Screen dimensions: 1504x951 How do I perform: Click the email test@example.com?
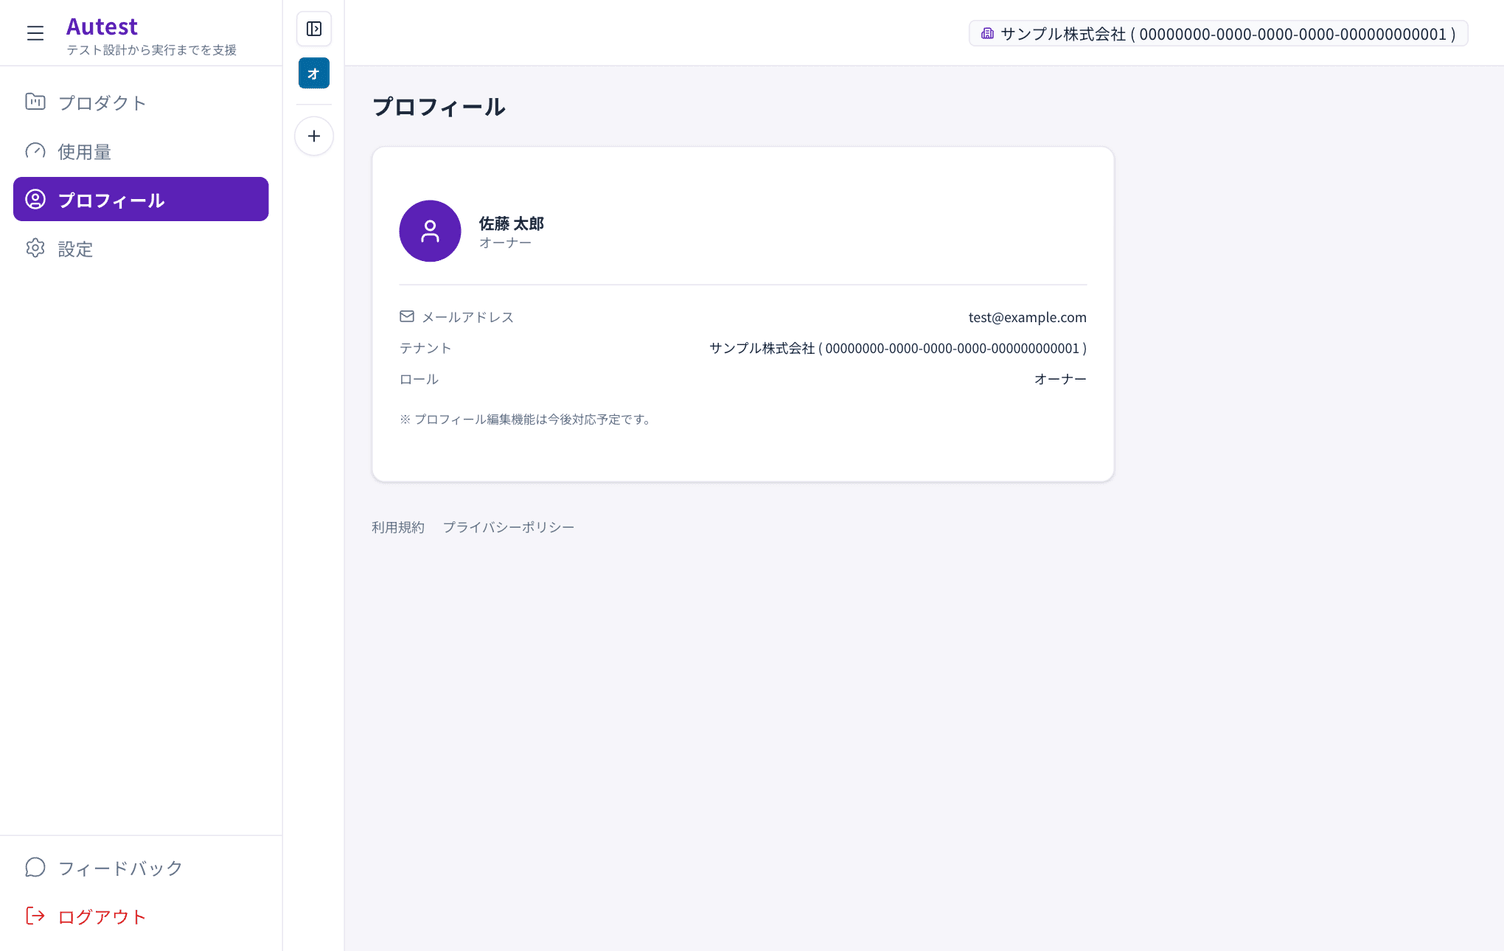pyautogui.click(x=1027, y=317)
